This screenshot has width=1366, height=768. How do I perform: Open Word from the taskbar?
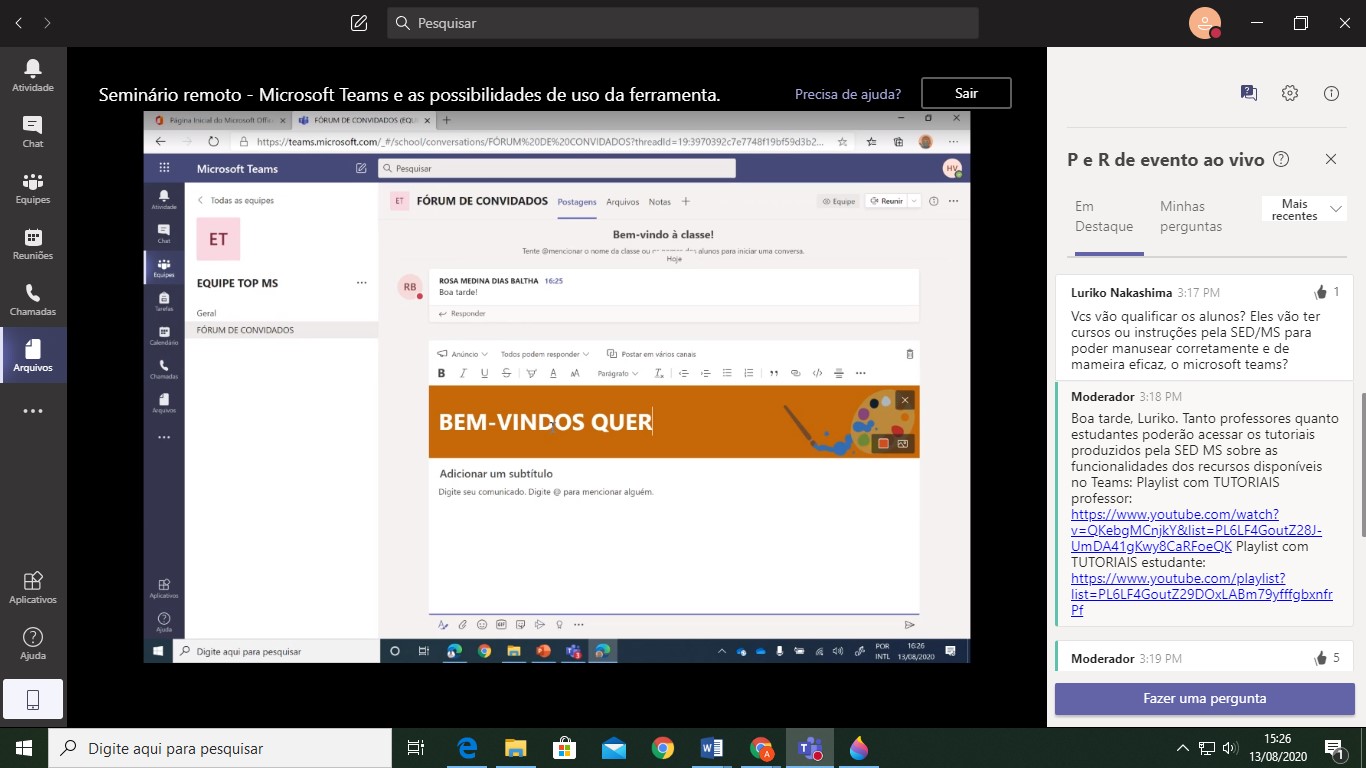click(711, 748)
